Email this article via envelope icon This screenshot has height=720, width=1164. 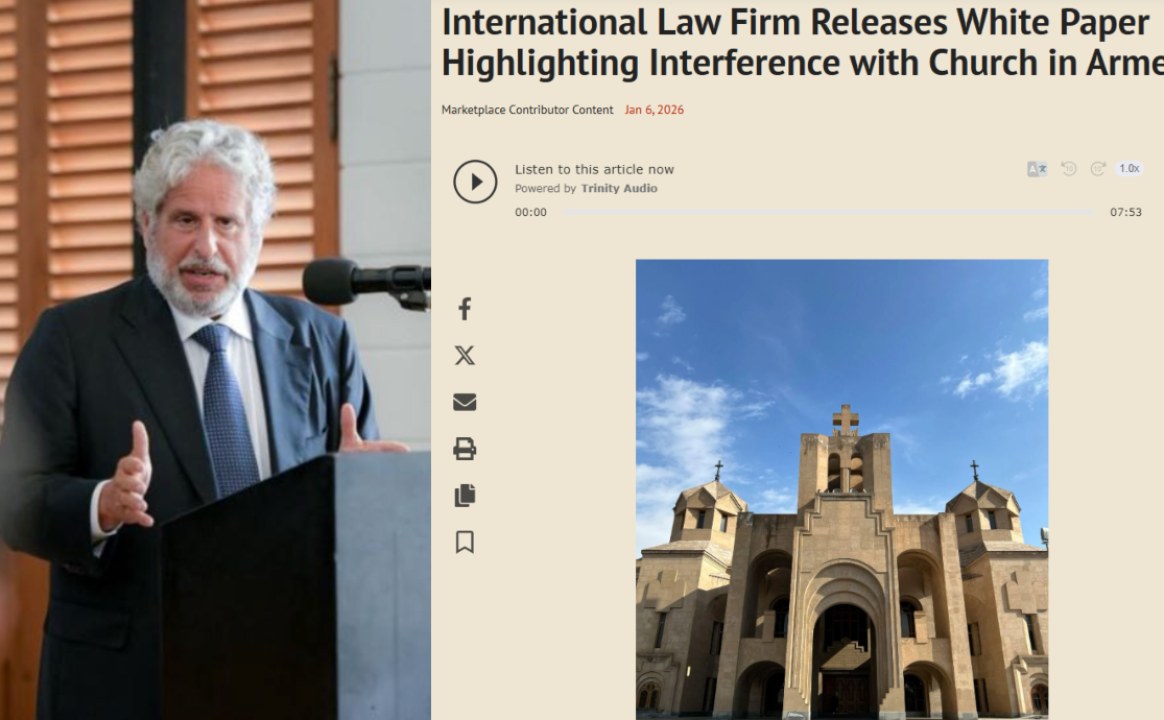click(x=465, y=402)
